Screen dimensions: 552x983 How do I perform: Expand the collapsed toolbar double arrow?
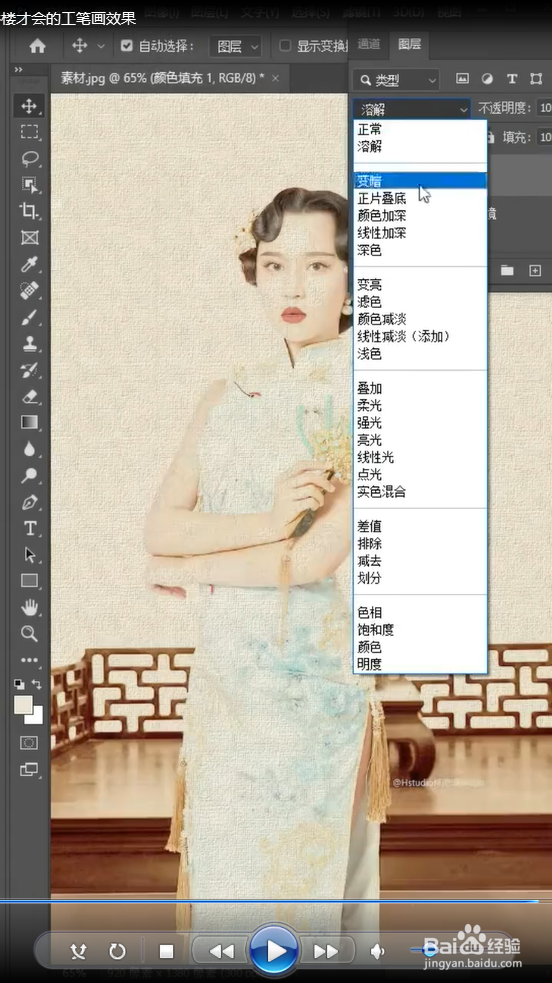point(18,70)
